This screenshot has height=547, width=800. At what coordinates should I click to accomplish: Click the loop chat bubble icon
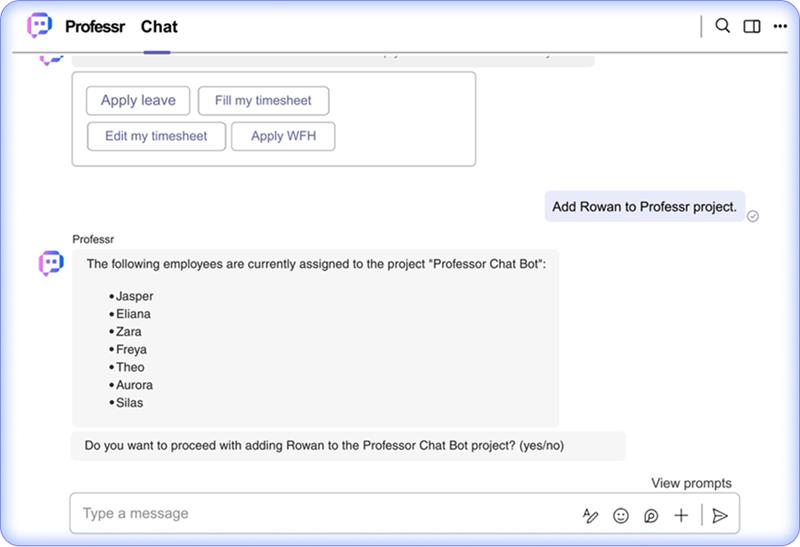[x=651, y=515]
